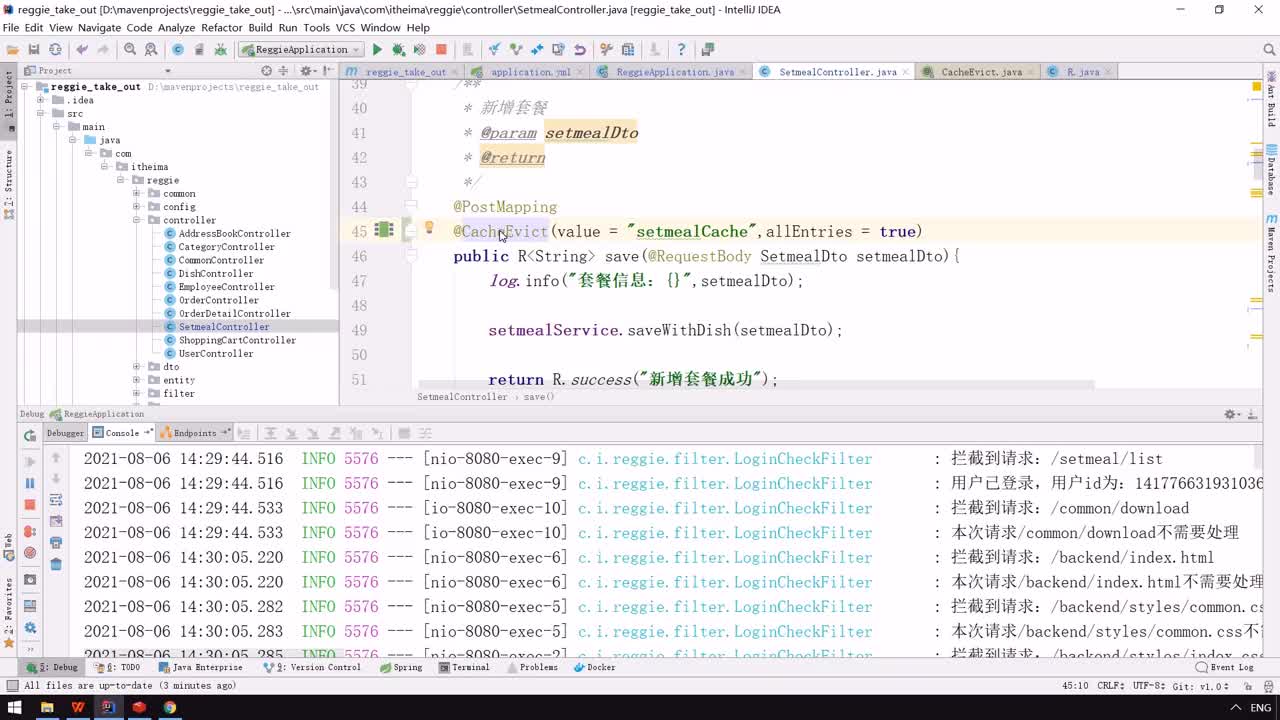The width and height of the screenshot is (1280, 720).
Task: Open Chrome from the taskbar
Action: [x=170, y=707]
